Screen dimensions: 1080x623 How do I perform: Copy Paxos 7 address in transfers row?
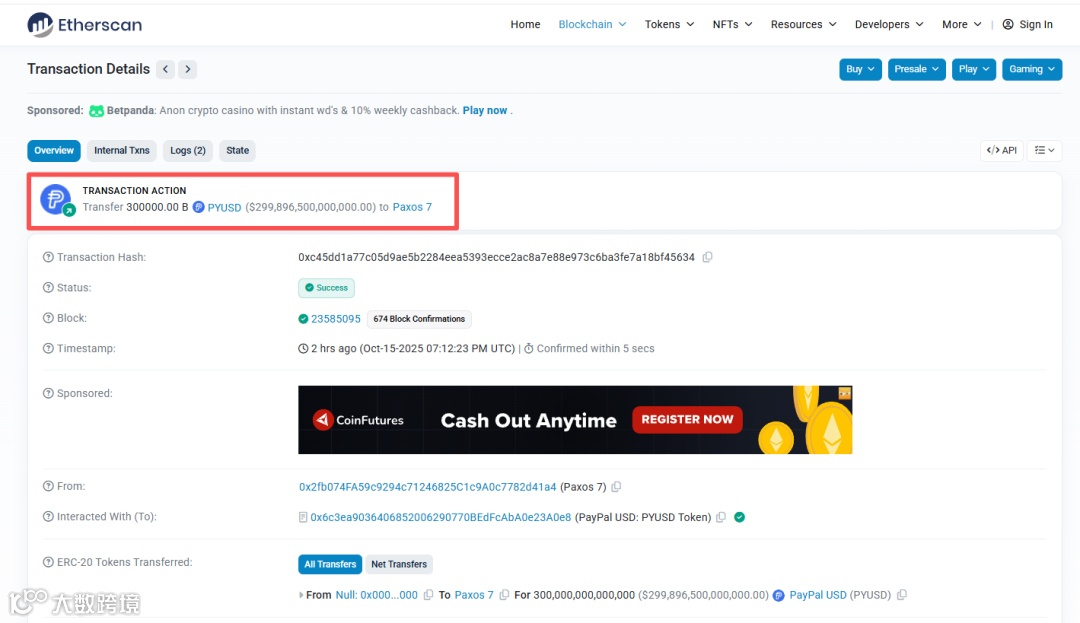pos(504,595)
